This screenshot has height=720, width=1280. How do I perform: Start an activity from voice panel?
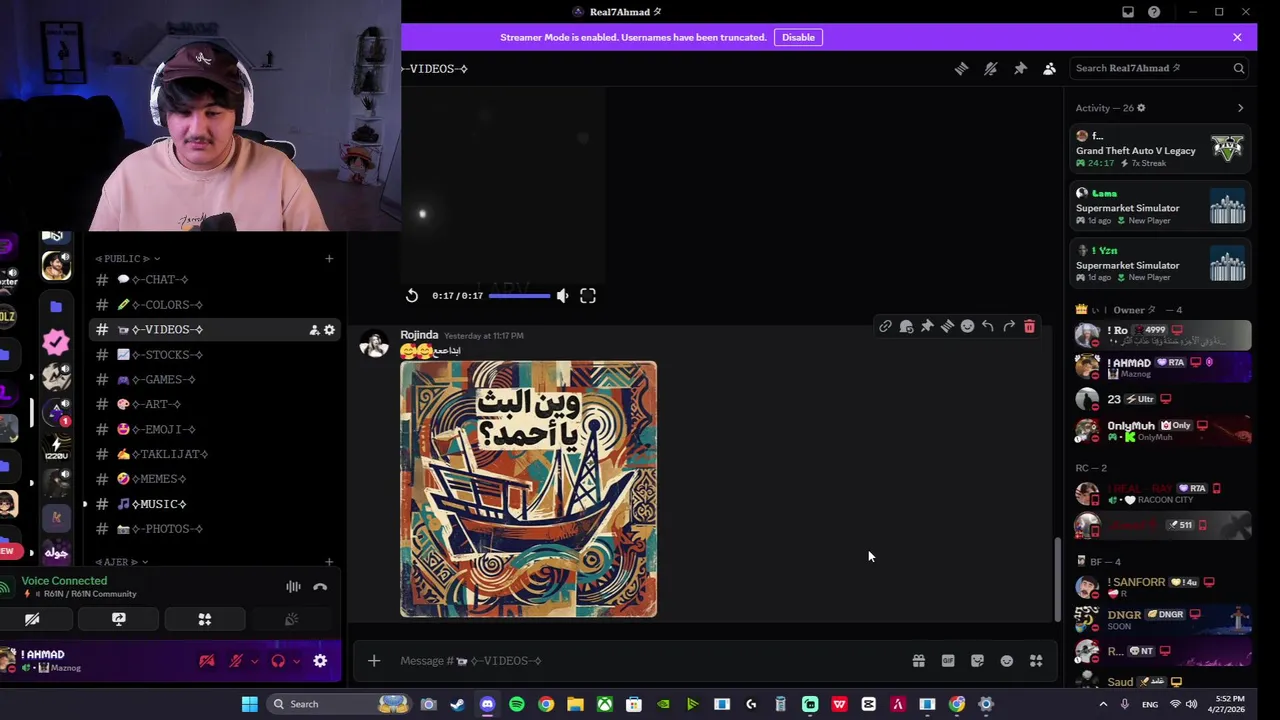tap(205, 620)
